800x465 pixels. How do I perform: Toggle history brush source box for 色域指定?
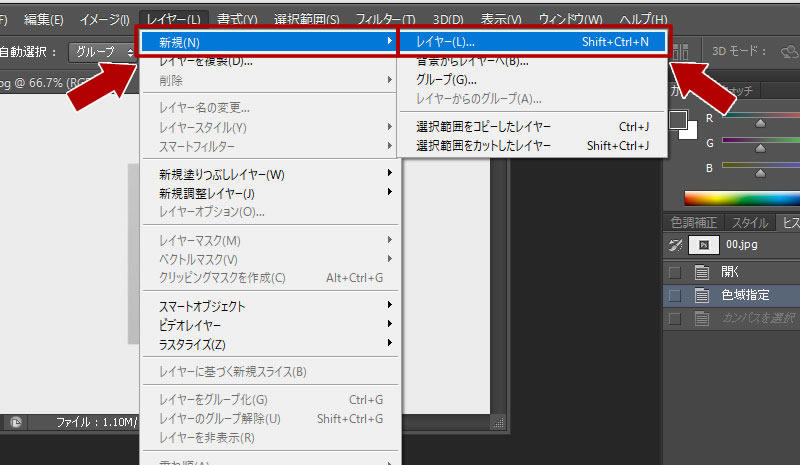click(674, 295)
